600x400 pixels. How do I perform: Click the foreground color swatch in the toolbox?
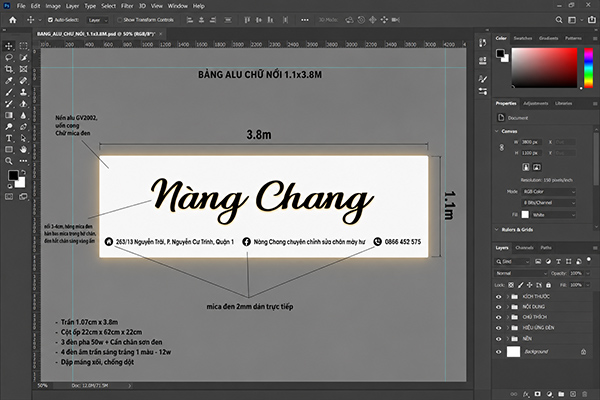tap(13, 176)
